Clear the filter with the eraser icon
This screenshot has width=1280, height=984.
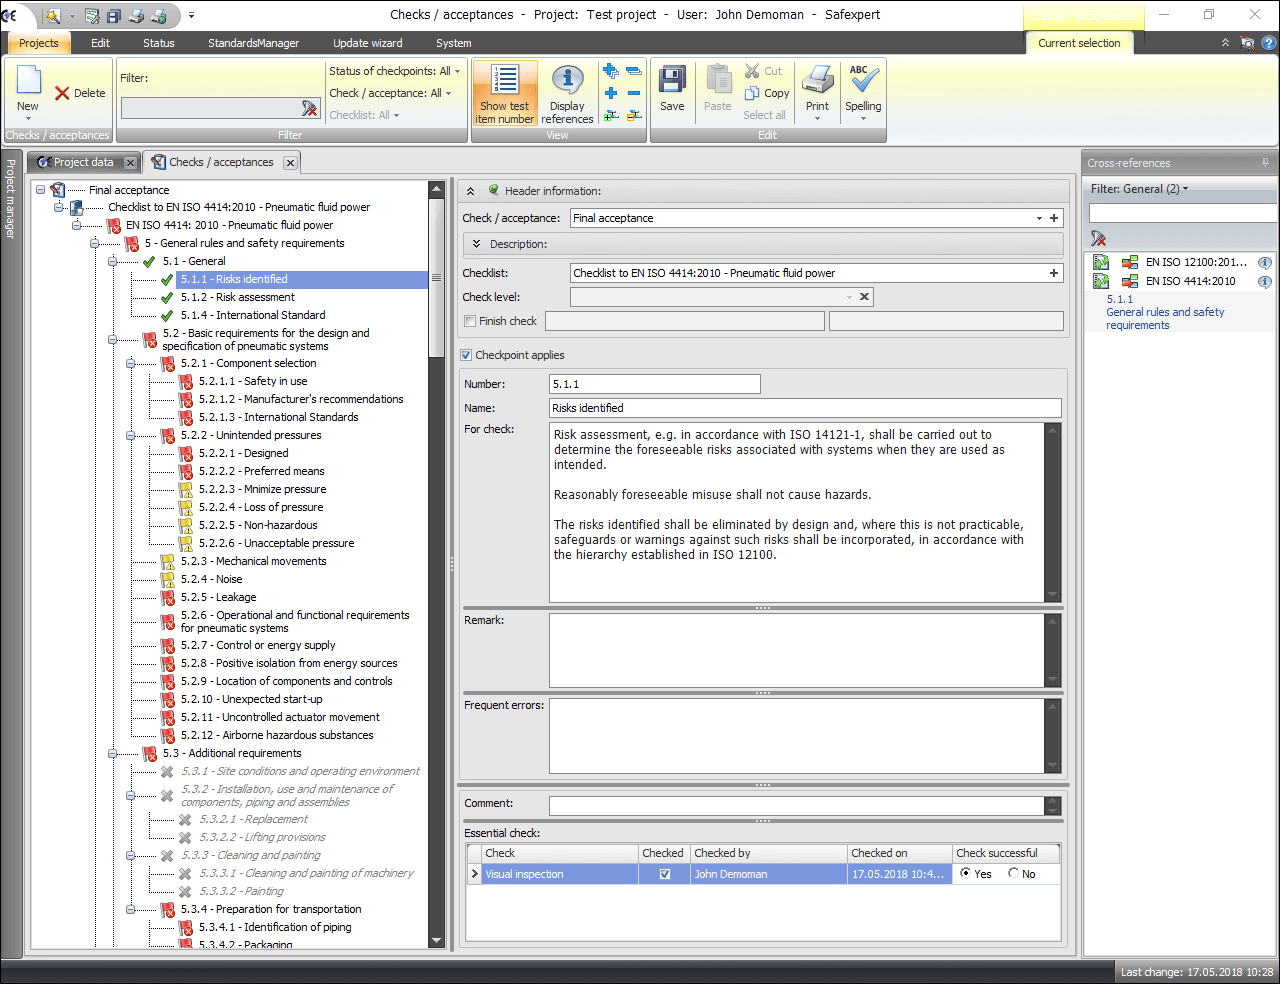click(310, 108)
